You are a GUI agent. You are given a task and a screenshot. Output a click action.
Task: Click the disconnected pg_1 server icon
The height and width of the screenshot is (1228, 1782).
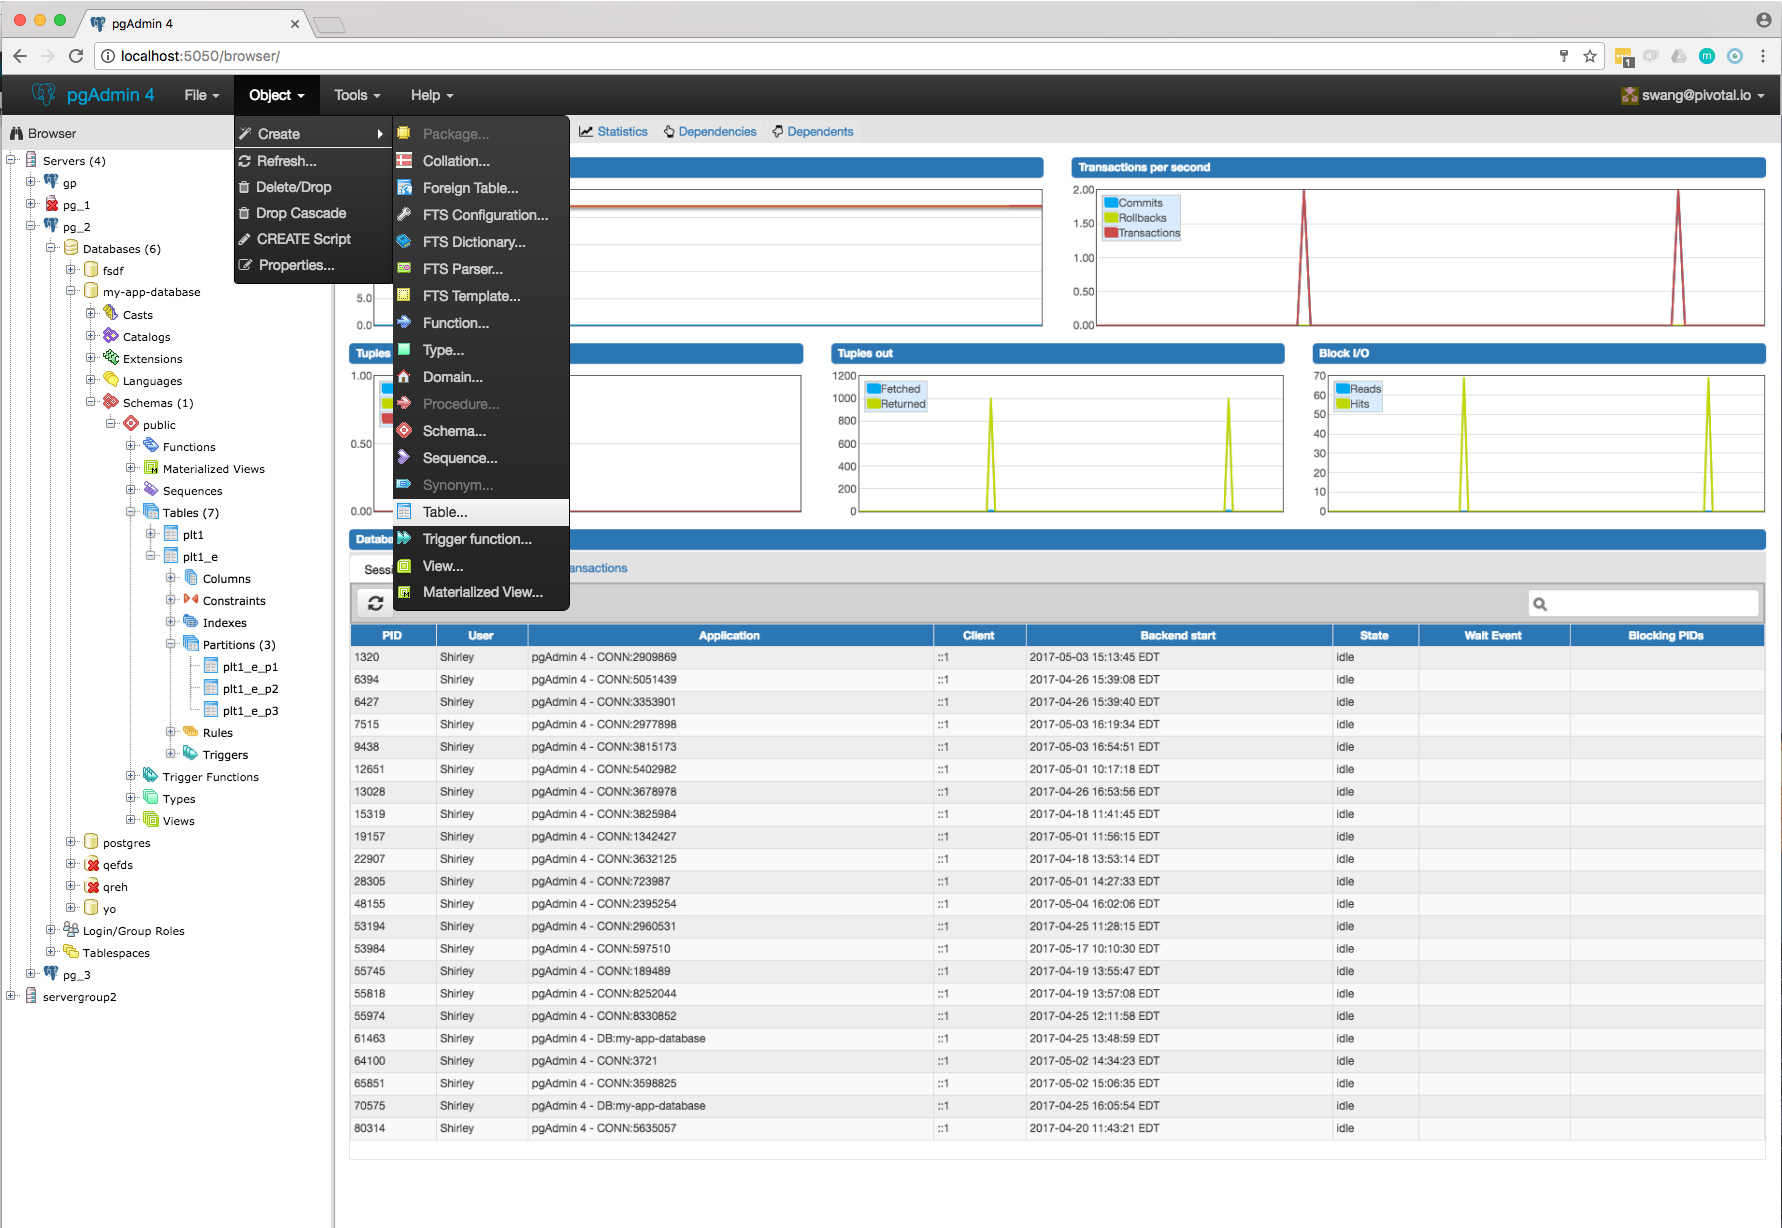click(x=51, y=204)
